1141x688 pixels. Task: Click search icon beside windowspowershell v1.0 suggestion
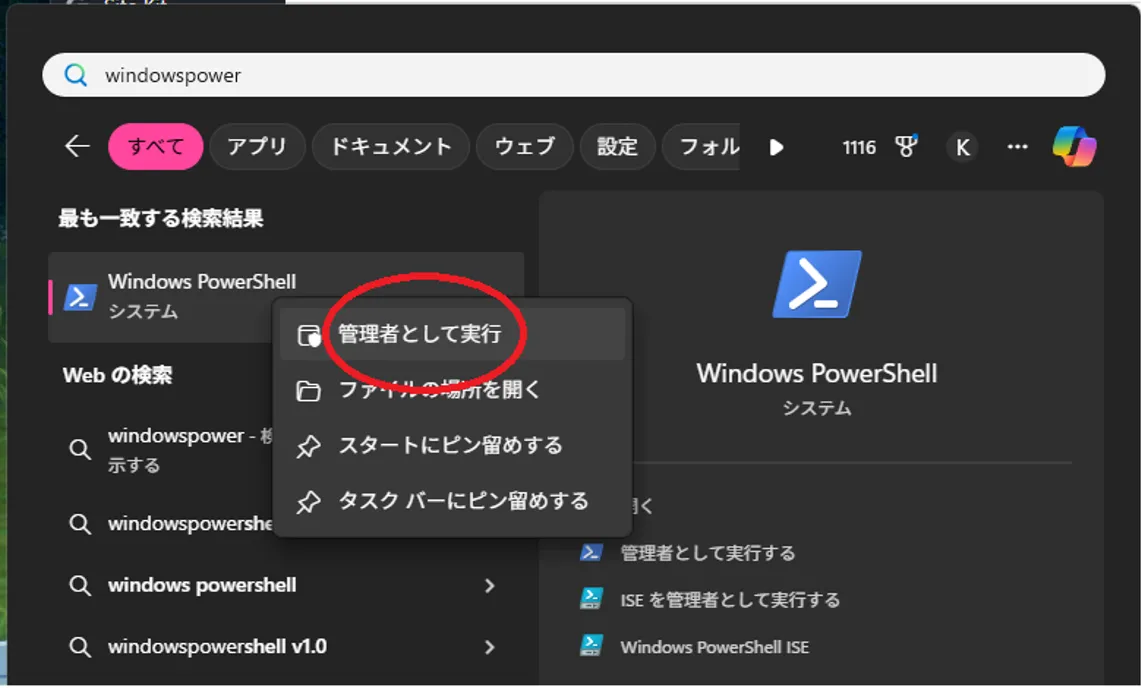tap(79, 647)
